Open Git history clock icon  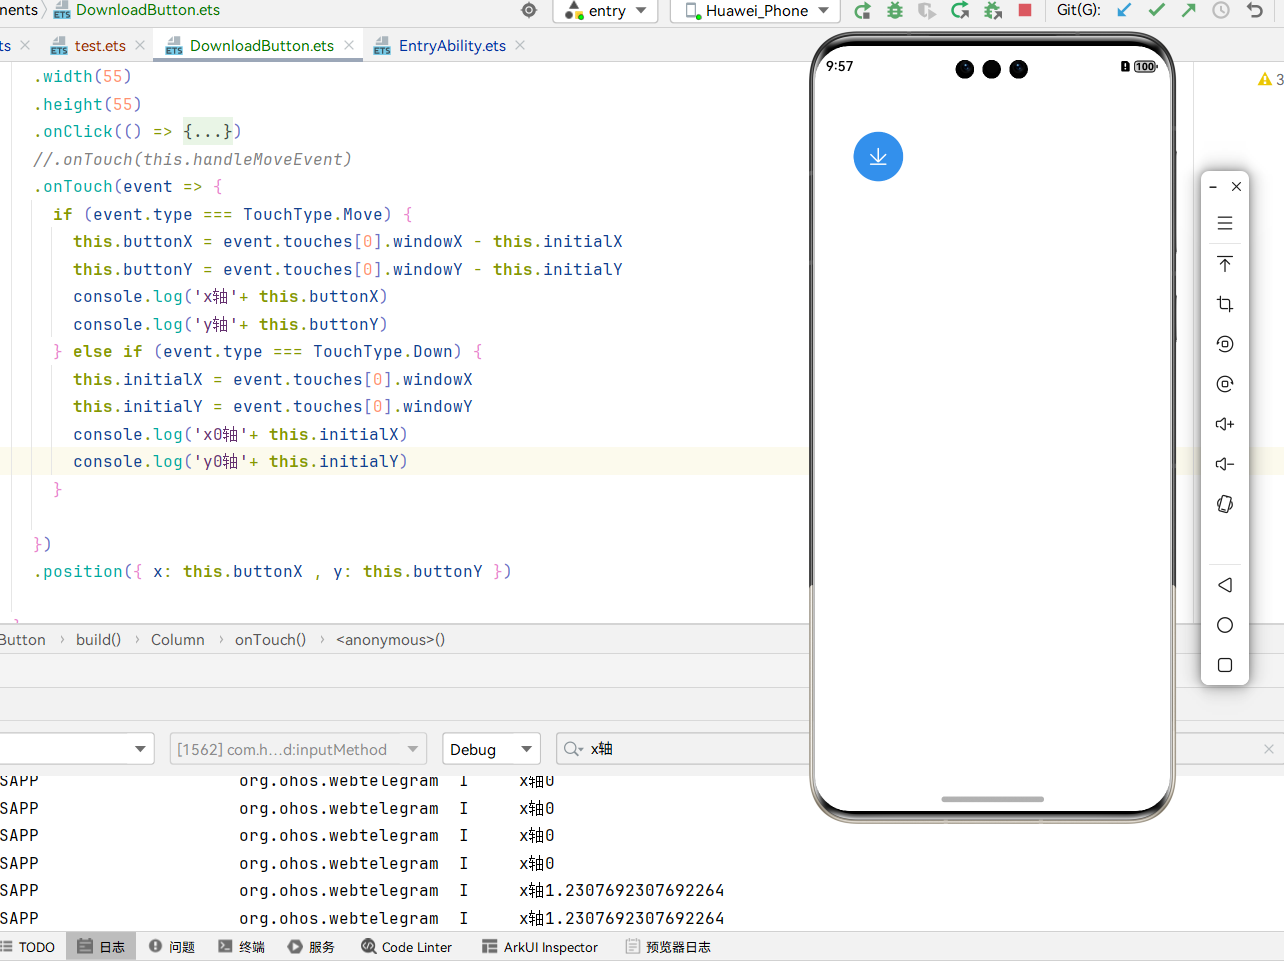1221,10
